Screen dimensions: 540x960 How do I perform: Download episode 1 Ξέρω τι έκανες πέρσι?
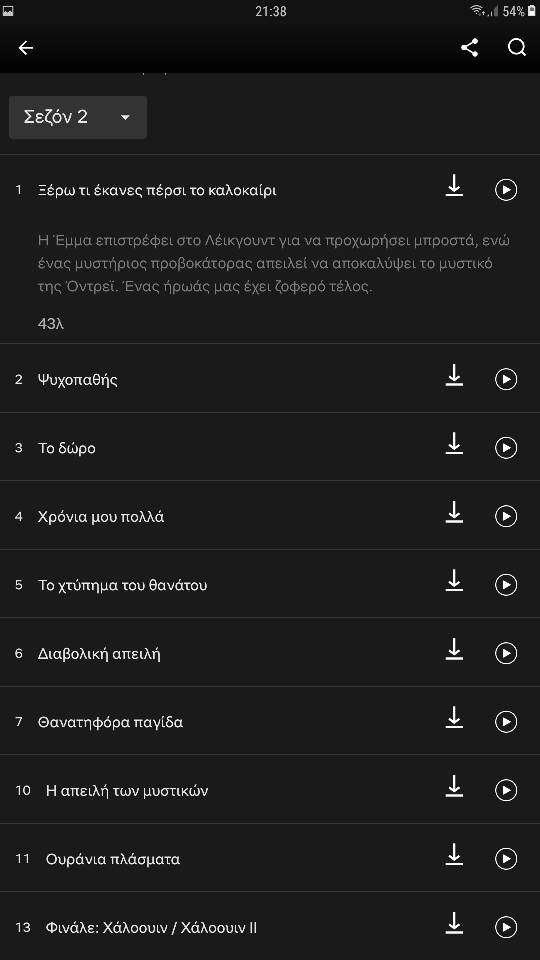[x=454, y=186]
